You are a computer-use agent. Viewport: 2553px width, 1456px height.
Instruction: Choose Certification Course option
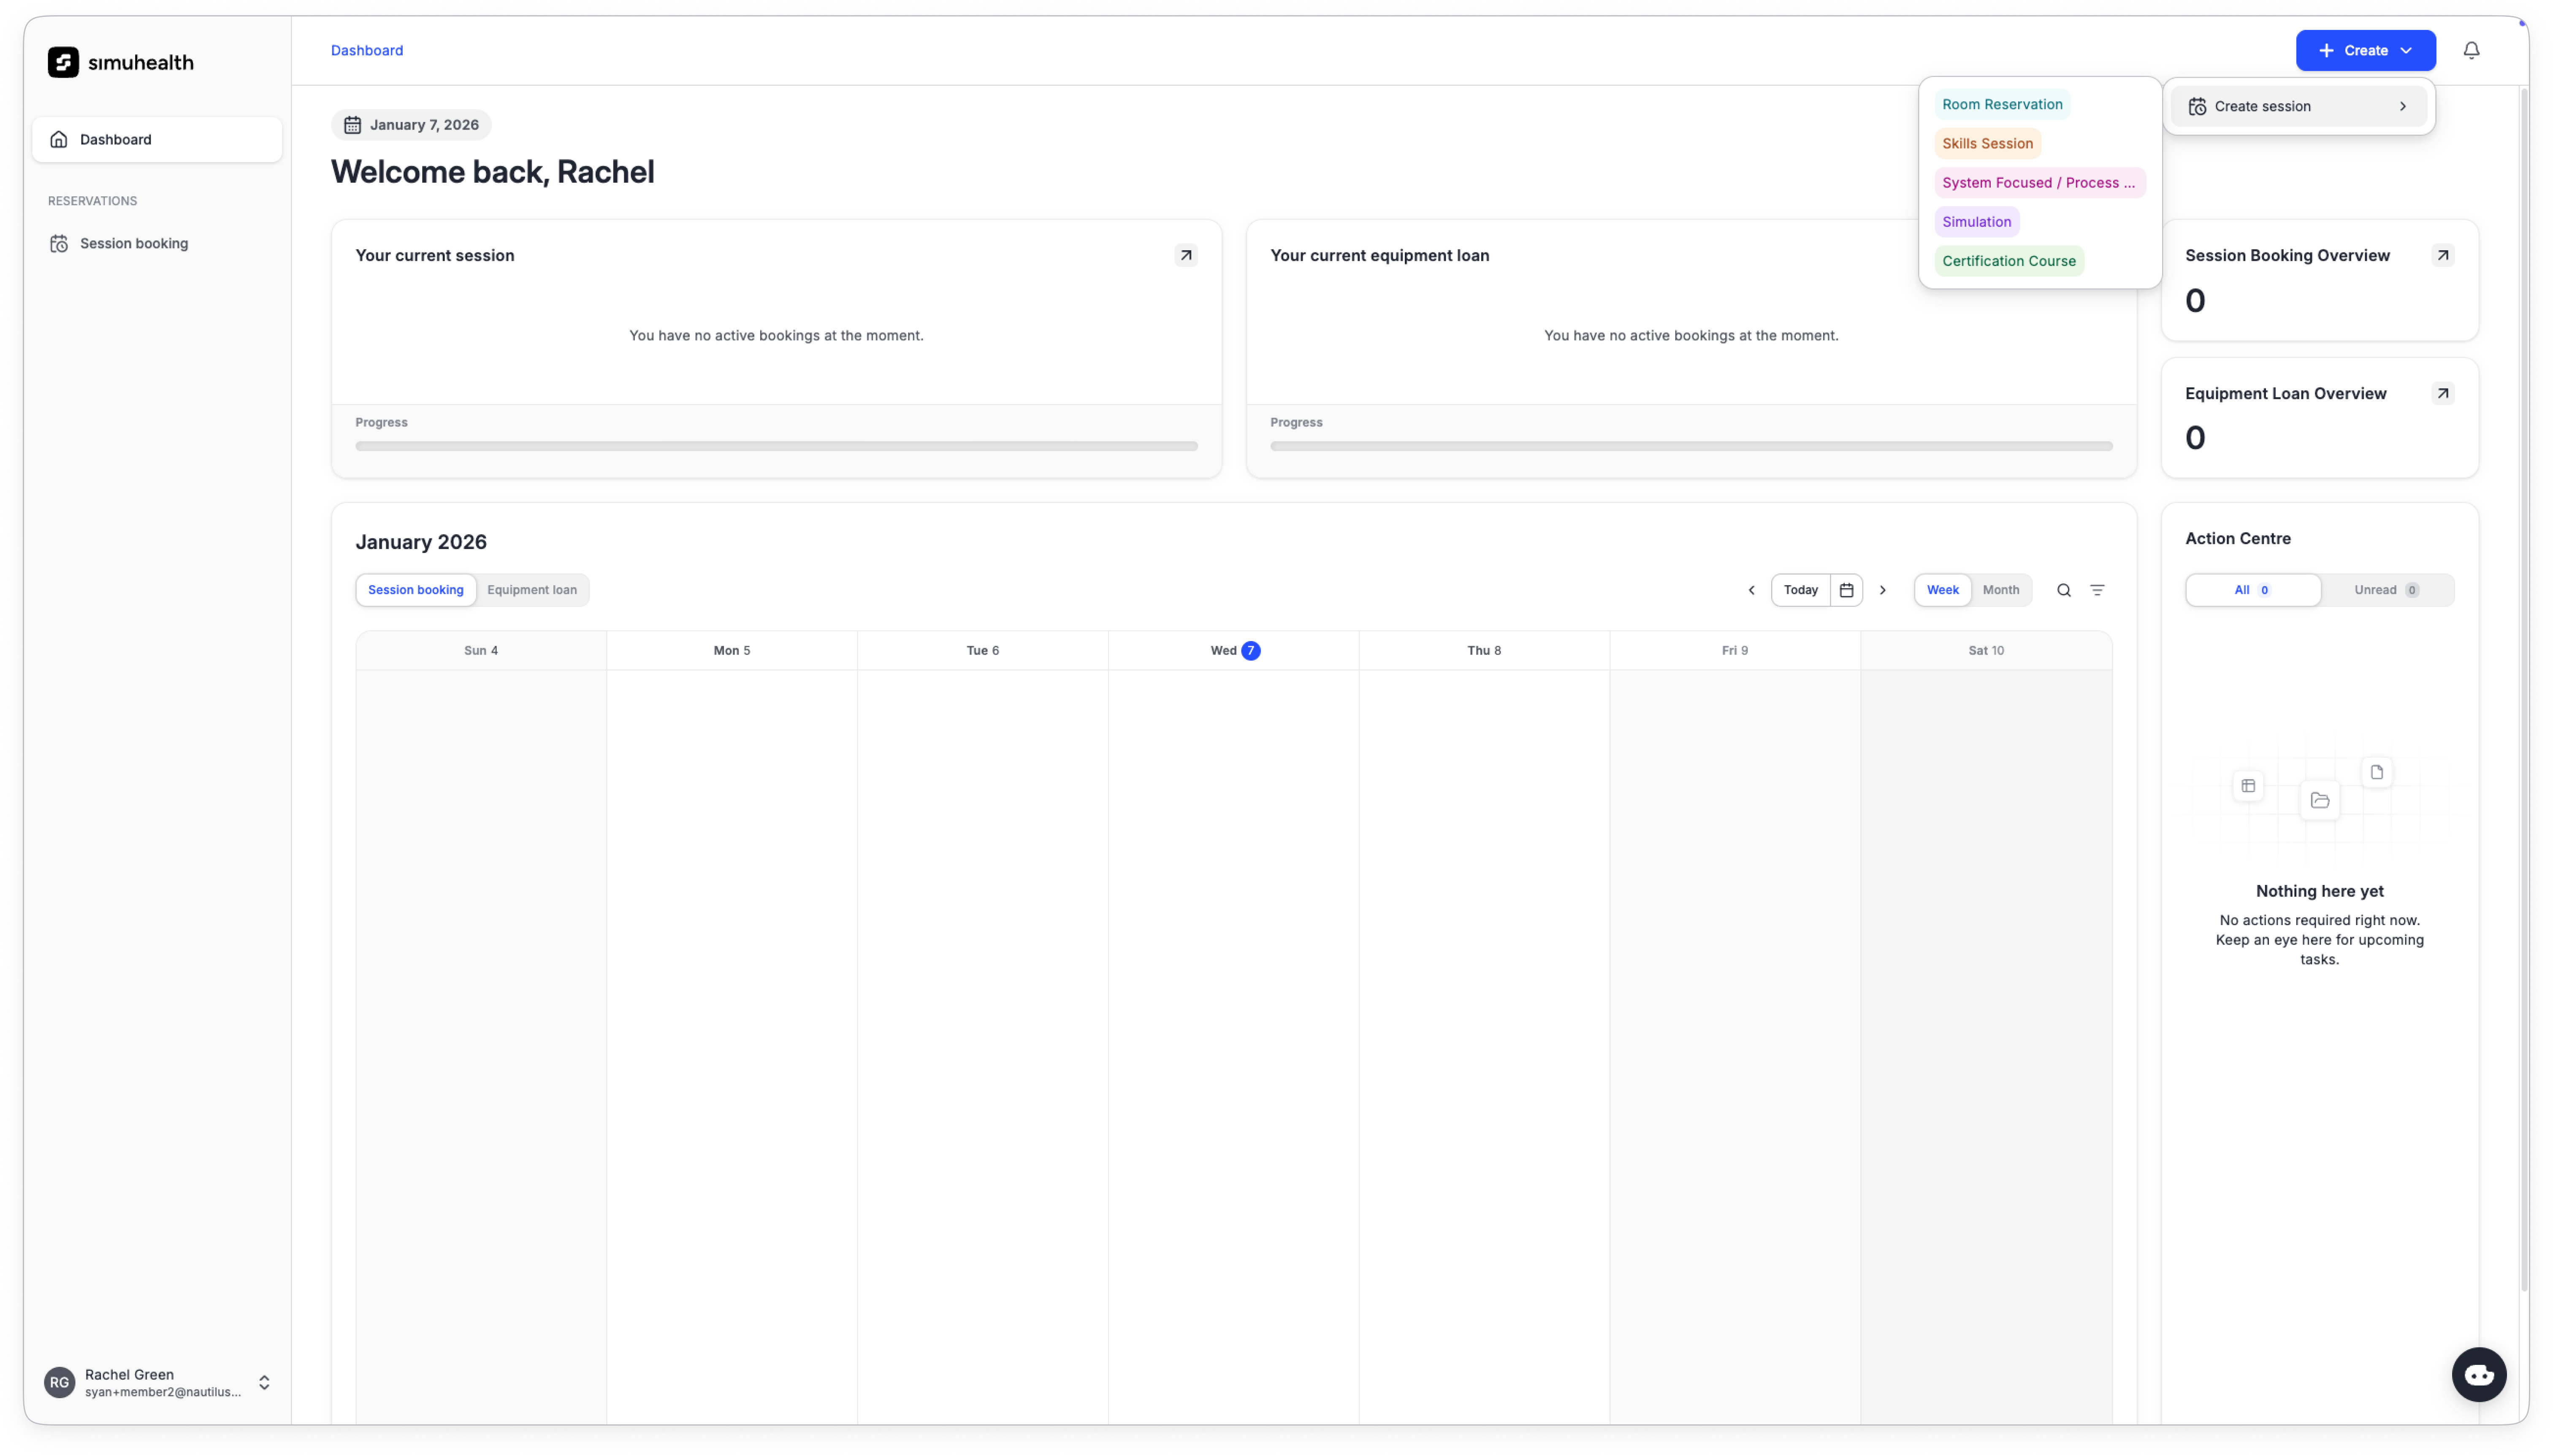click(2008, 261)
